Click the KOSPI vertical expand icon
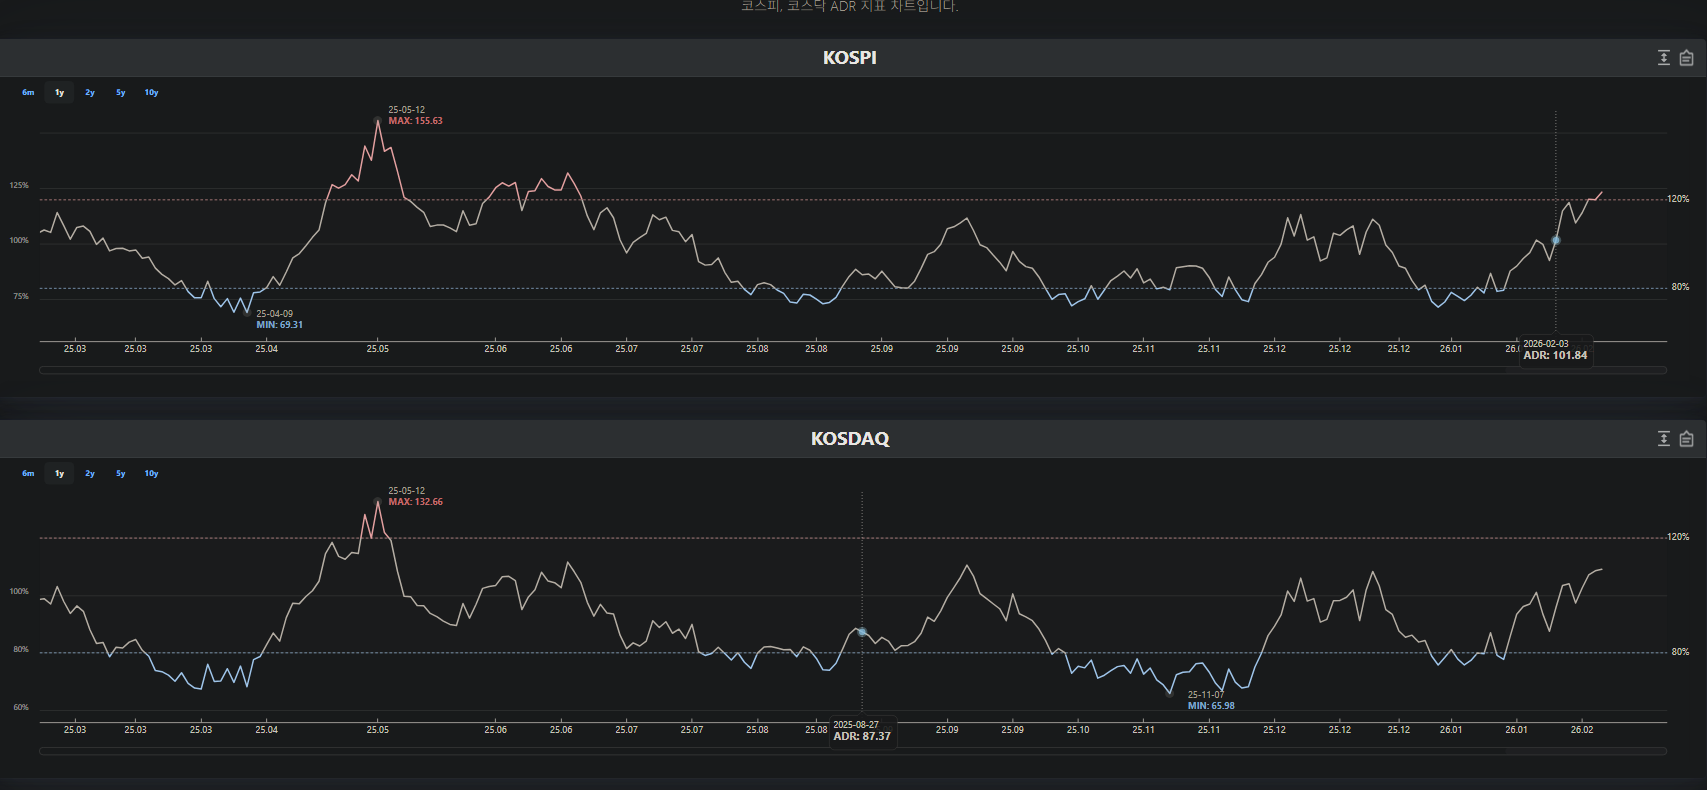Screen dimensions: 1707x790 click(1664, 58)
